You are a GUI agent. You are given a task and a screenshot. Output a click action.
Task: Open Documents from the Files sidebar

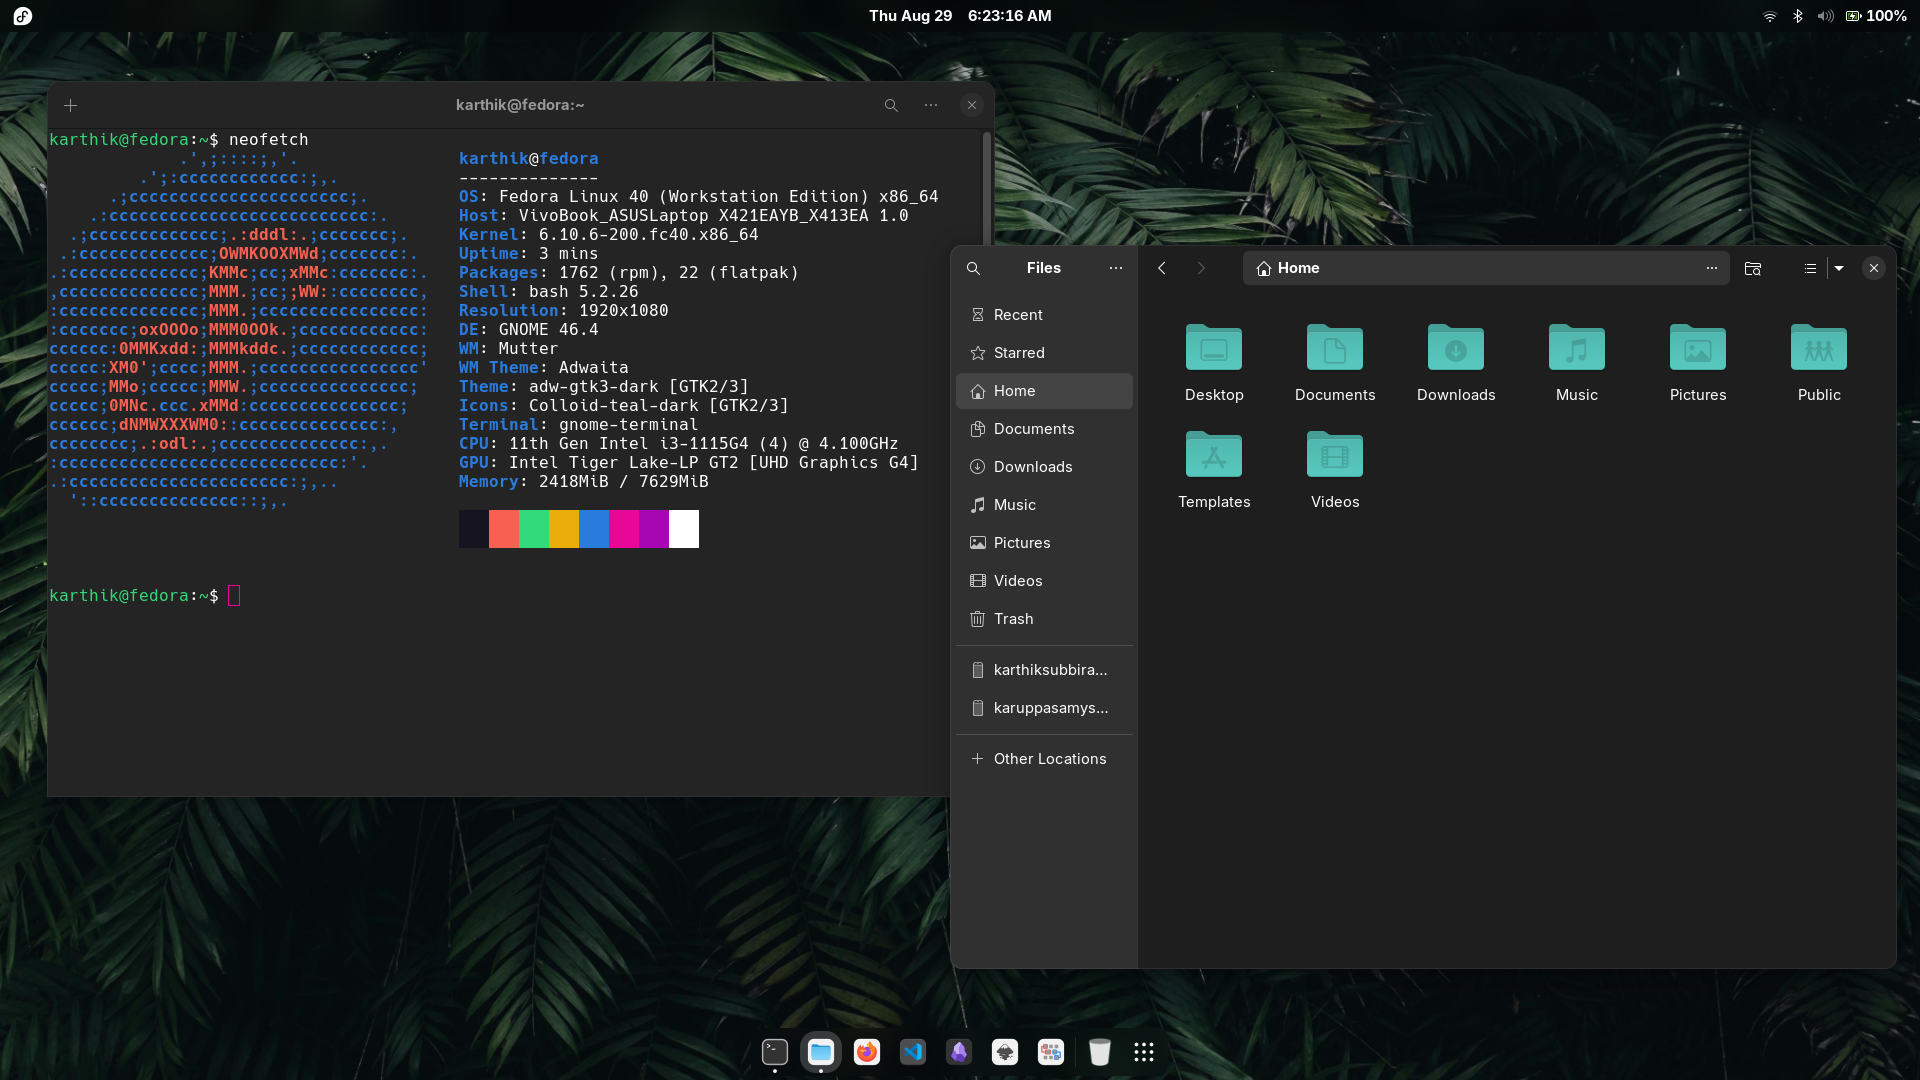1044,429
